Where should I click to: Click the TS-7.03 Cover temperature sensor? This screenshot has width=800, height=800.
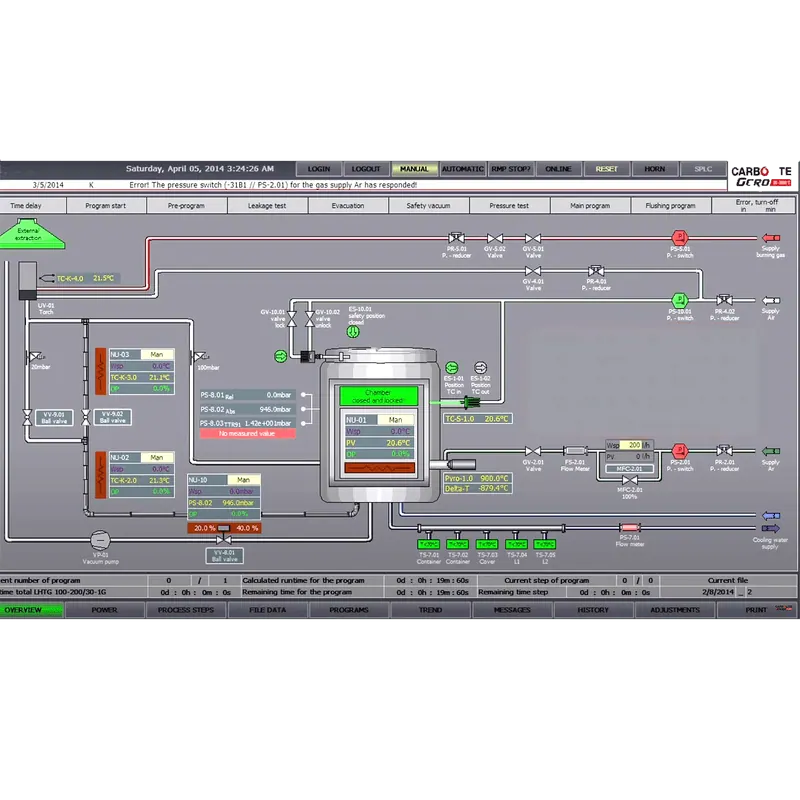487,544
